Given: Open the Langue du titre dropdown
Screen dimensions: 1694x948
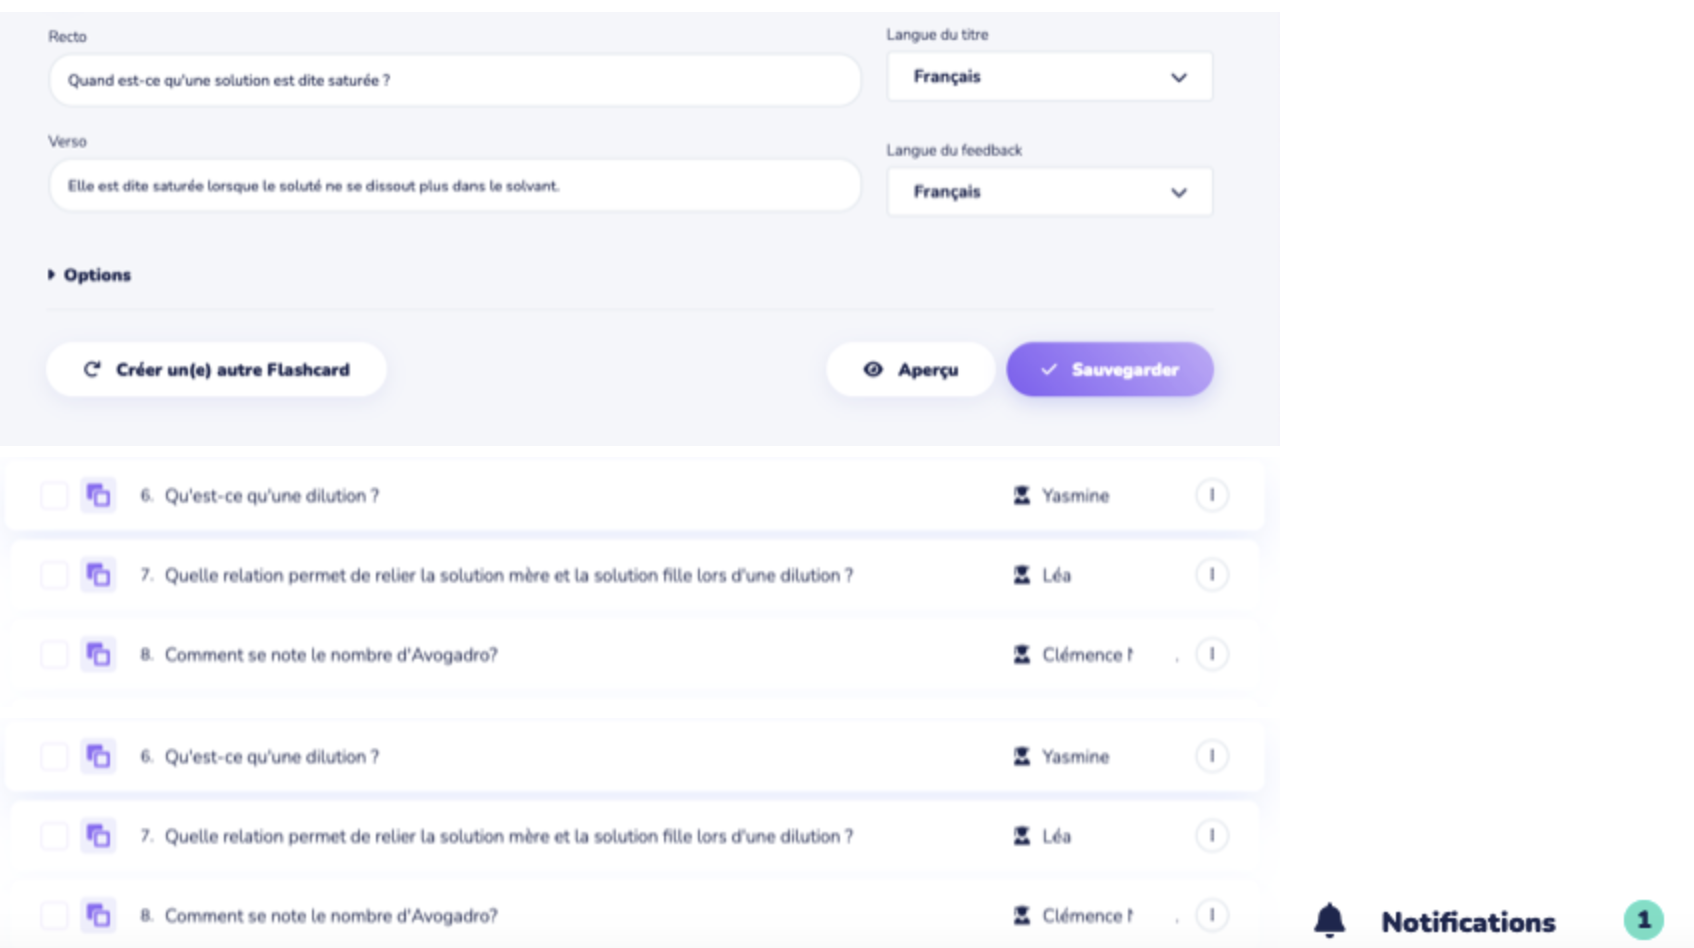Looking at the screenshot, I should 1049,77.
